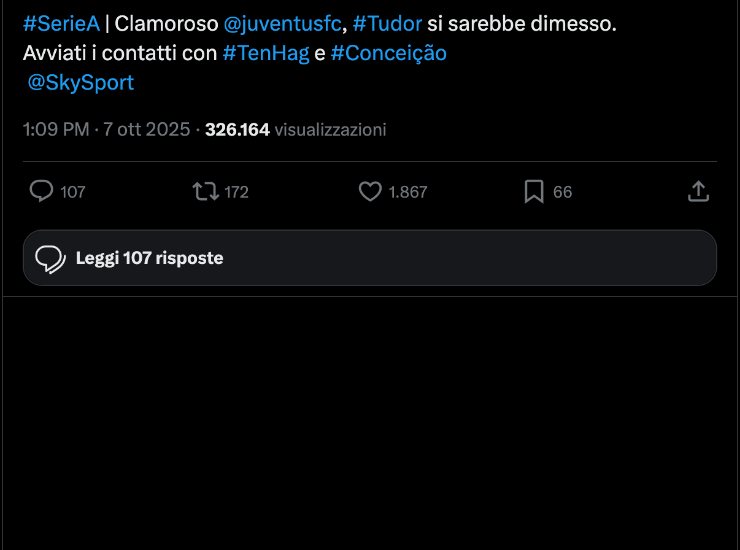This screenshot has width=740, height=550.
Task: Open the #SerieA hashtag
Action: 61,24
